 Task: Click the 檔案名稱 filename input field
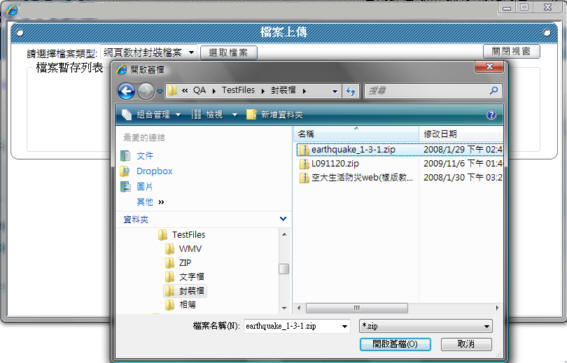coord(291,326)
